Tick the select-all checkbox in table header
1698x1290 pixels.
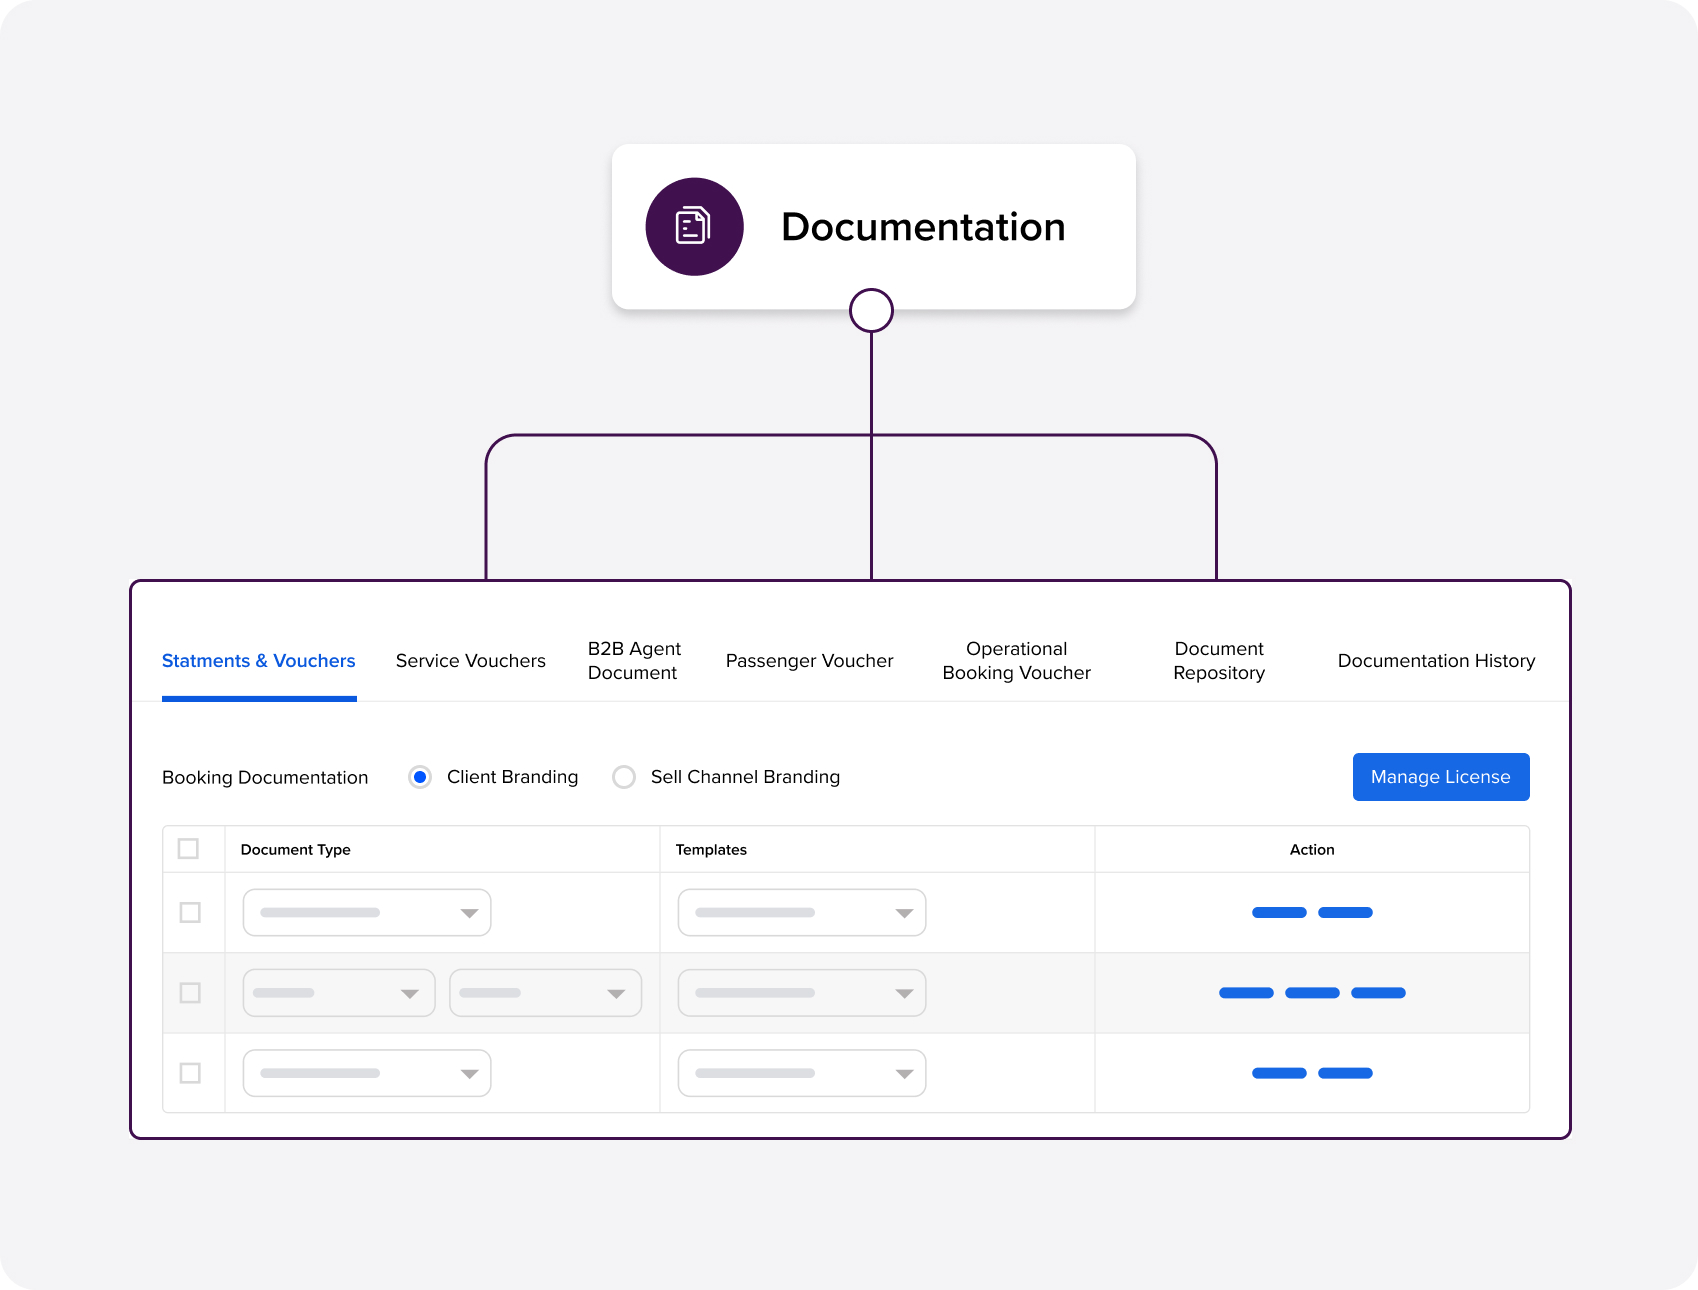[188, 849]
